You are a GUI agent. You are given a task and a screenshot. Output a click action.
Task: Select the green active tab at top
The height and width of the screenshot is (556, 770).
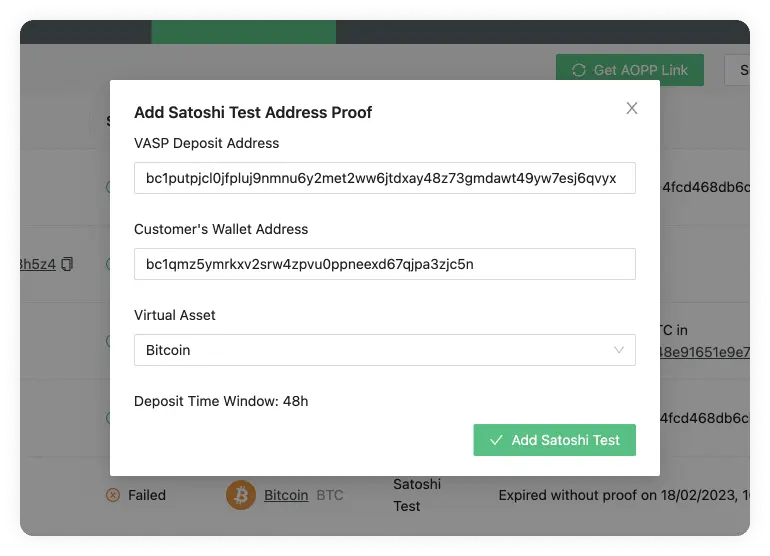pos(244,32)
